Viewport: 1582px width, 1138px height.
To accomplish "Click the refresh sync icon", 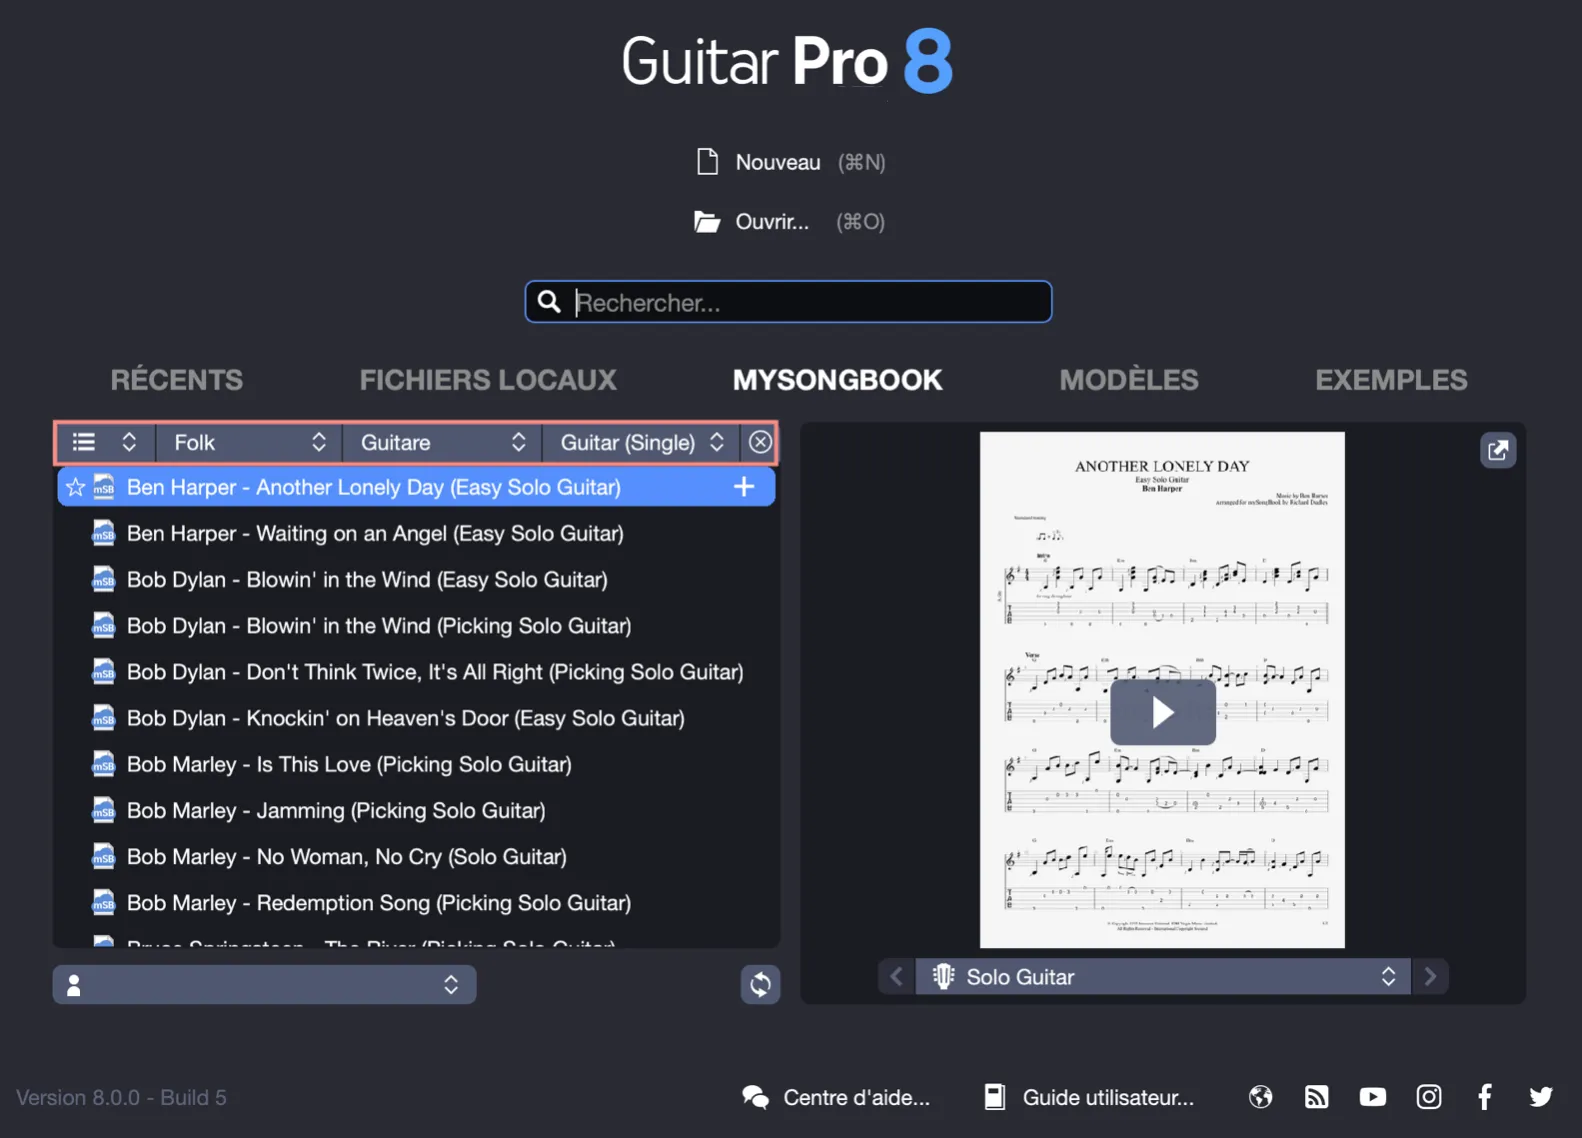I will click(760, 984).
